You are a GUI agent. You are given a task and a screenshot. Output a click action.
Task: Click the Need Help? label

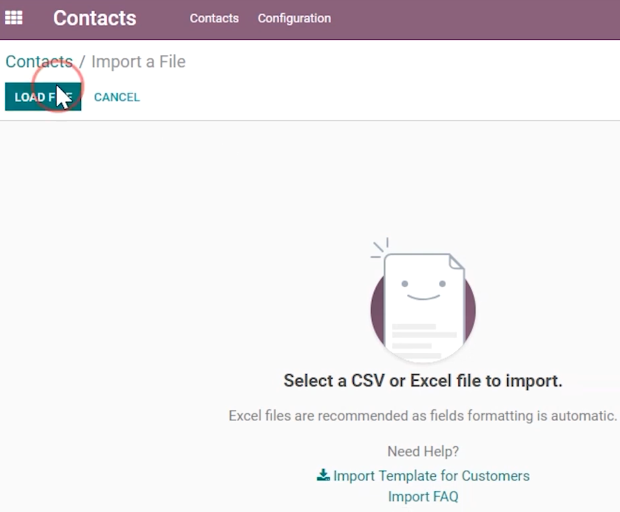click(x=423, y=451)
